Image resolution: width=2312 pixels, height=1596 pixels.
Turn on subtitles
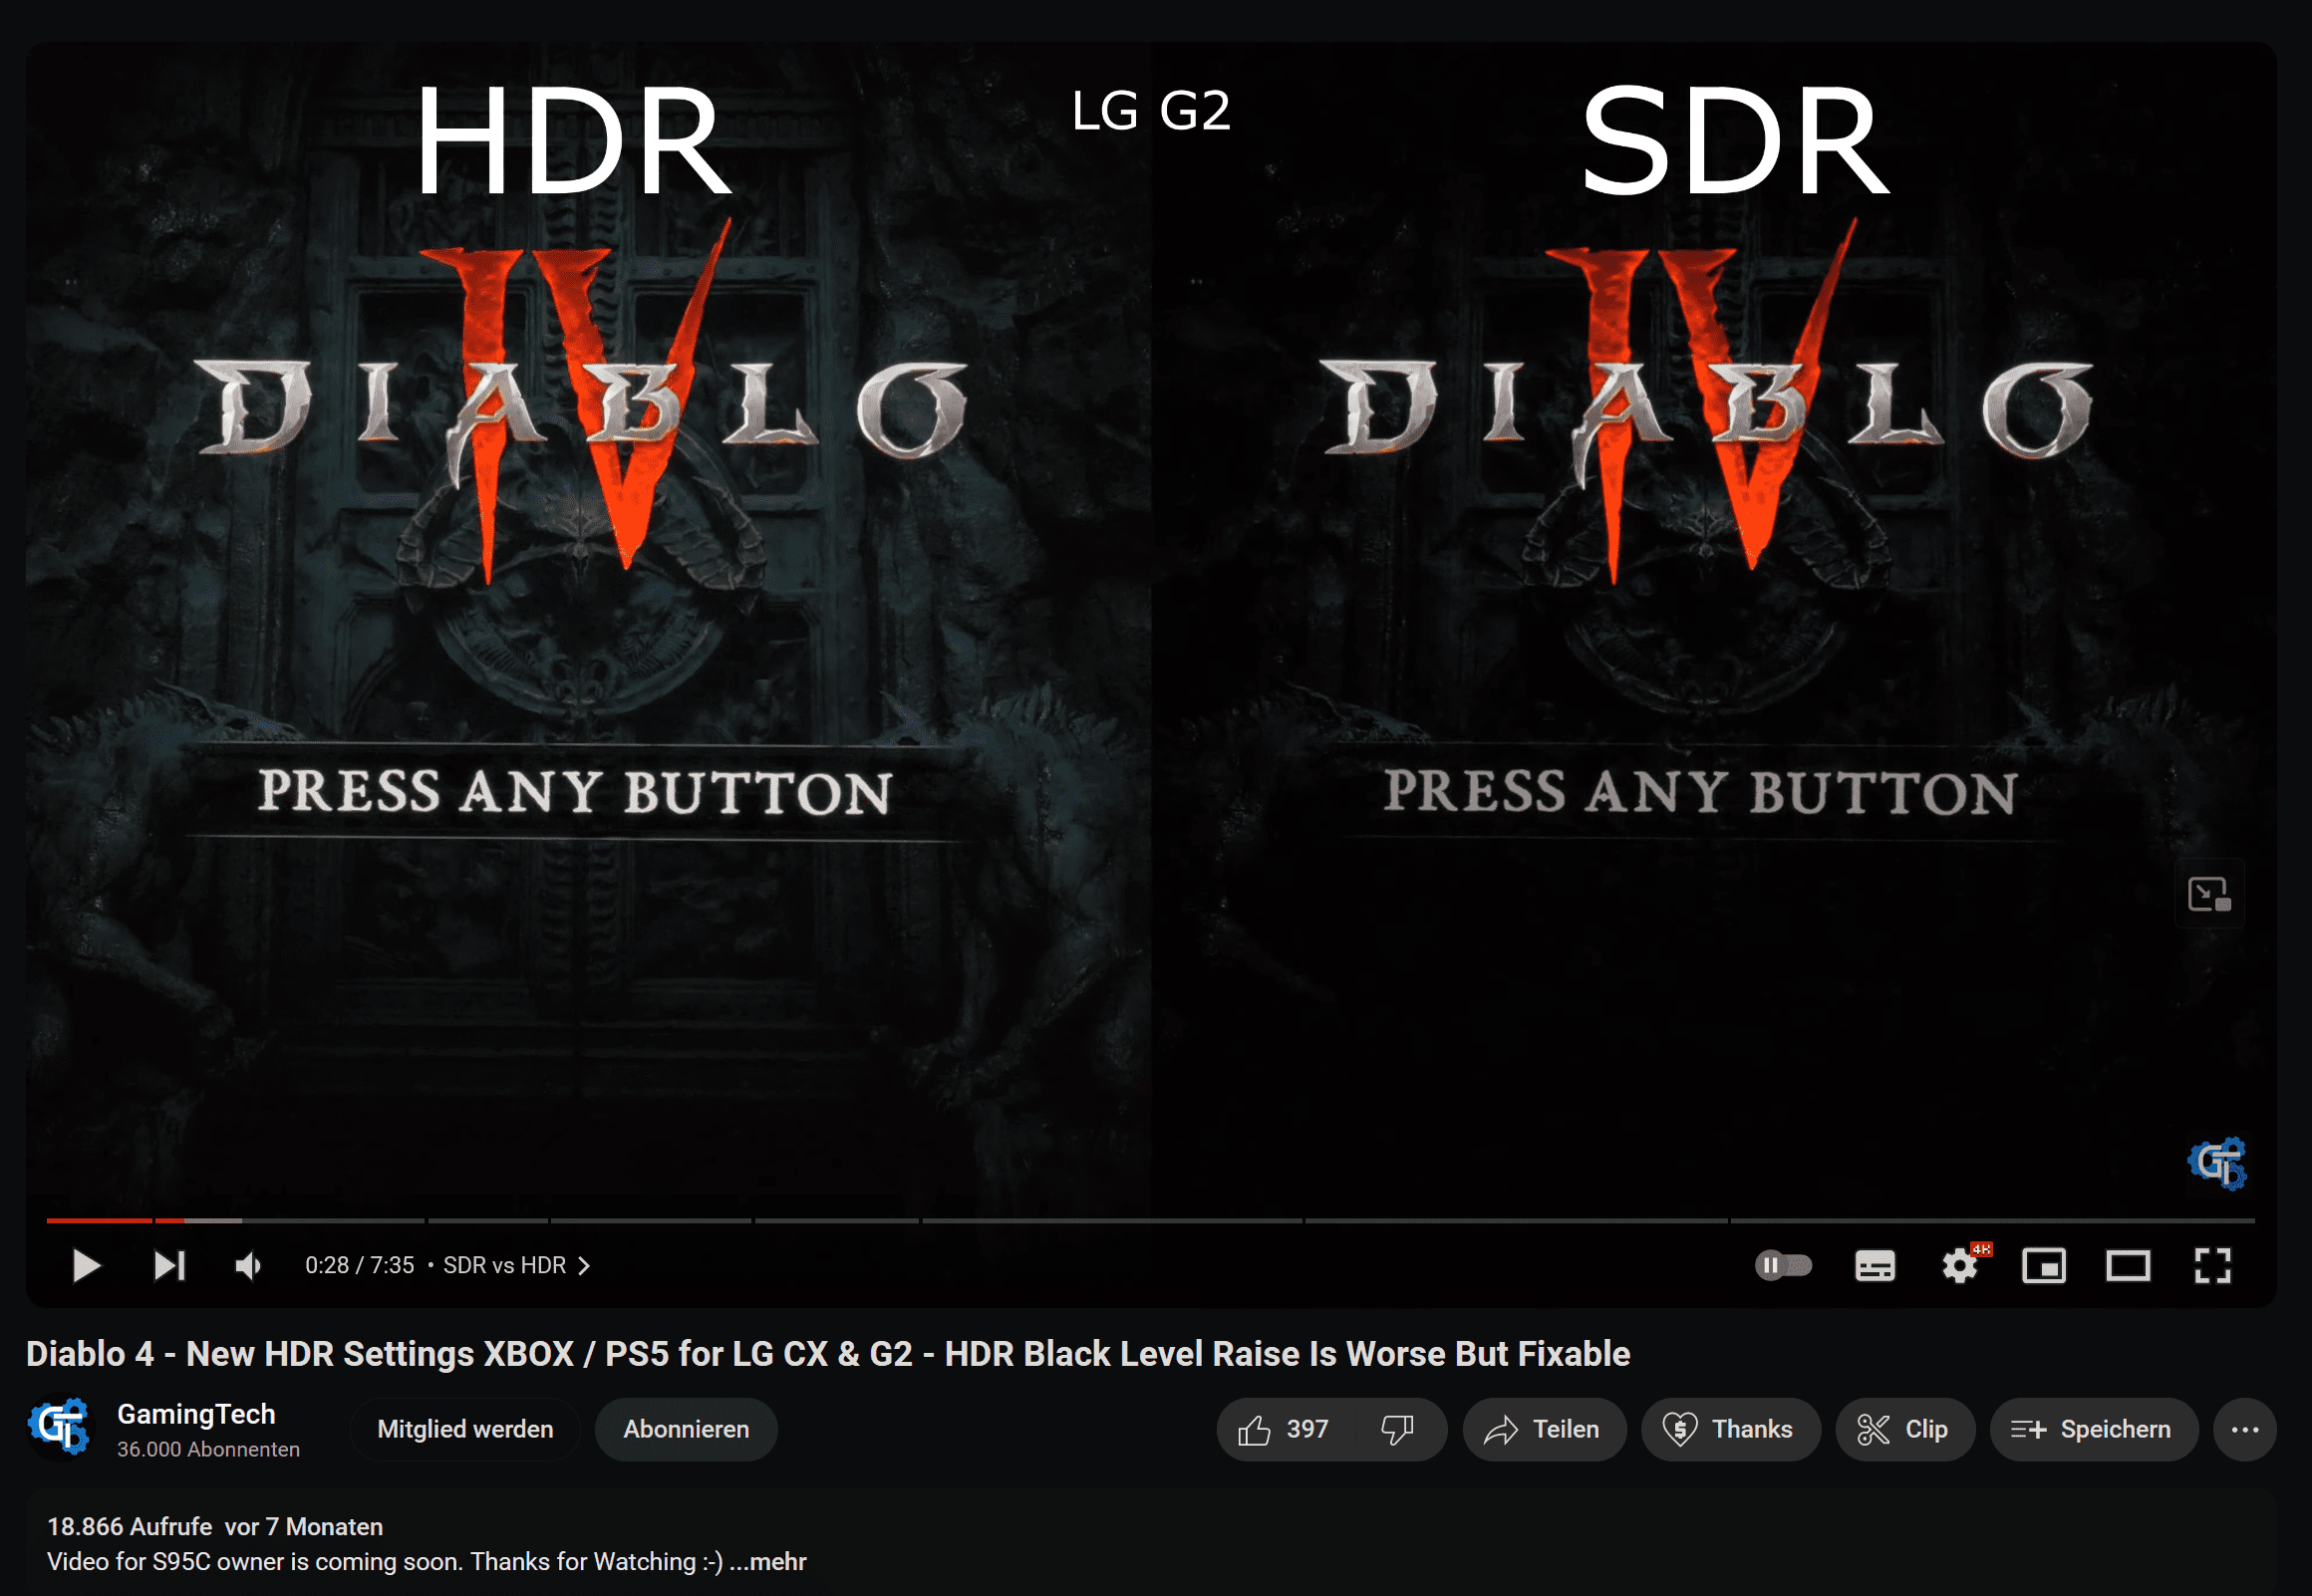[x=1875, y=1266]
